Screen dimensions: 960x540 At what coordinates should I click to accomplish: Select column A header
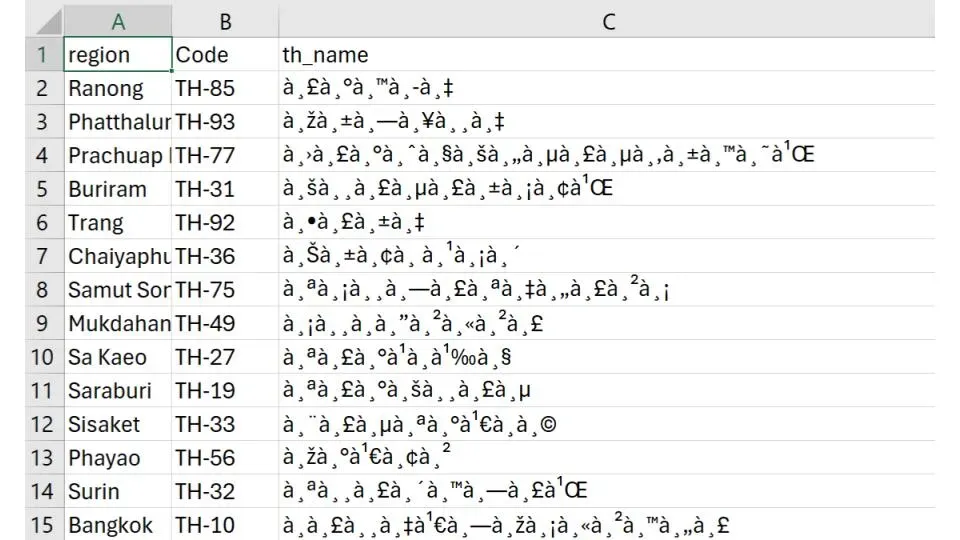[118, 21]
